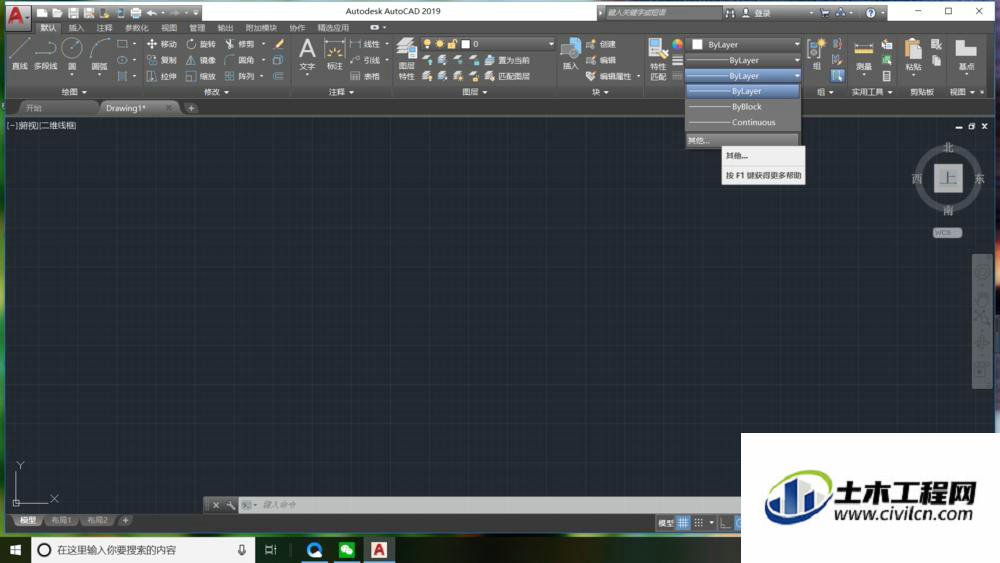Expand the Draw (绘图) panel
Screen dimensions: 1000x563
point(74,92)
